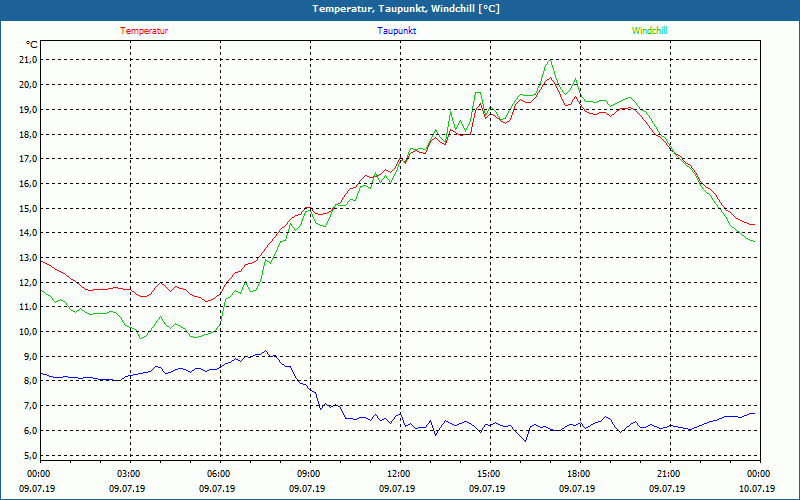Click the '°C' unit label above the y-axis

pyautogui.click(x=31, y=45)
